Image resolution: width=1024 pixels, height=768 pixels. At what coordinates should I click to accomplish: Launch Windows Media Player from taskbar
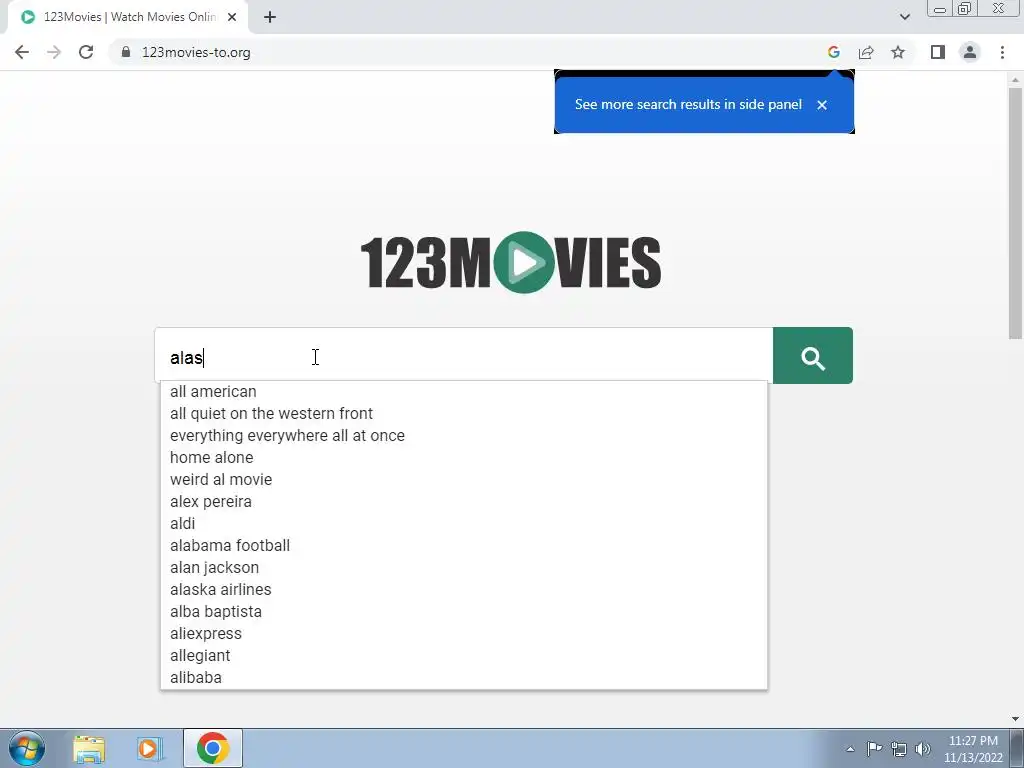point(150,748)
